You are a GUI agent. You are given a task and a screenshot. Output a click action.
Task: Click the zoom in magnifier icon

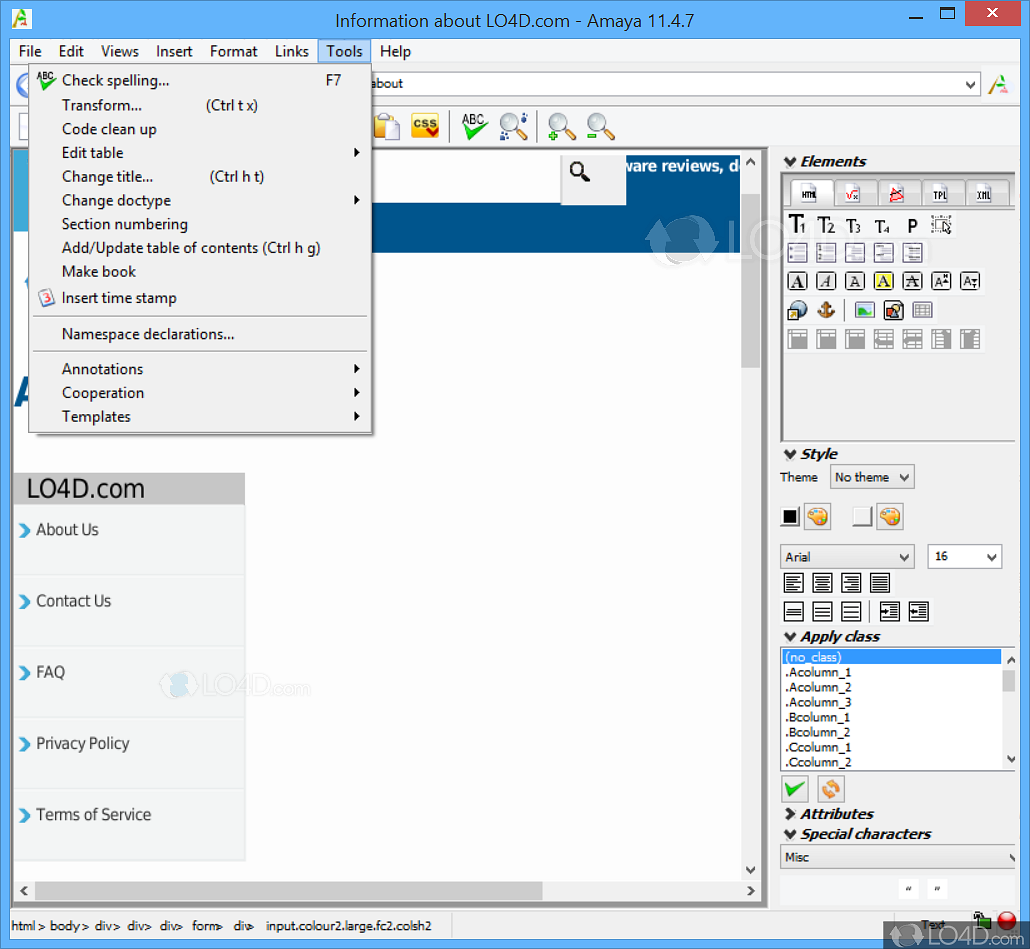coord(562,127)
